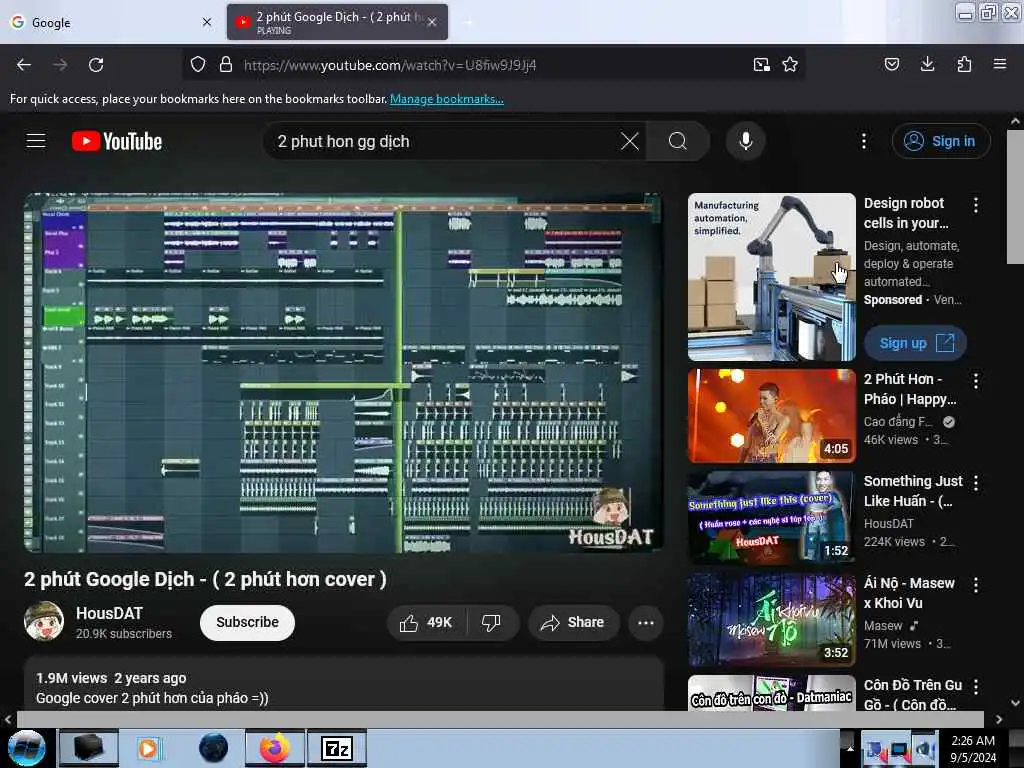Open the media player taskbar icon
The image size is (1024, 768).
(x=148, y=748)
